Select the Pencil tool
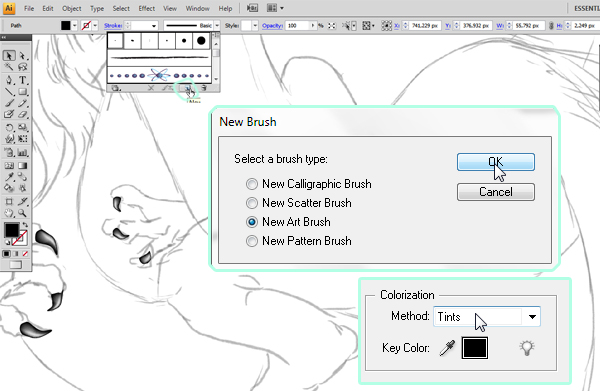Screen dimensions: 600x391 pyautogui.click(x=23, y=103)
